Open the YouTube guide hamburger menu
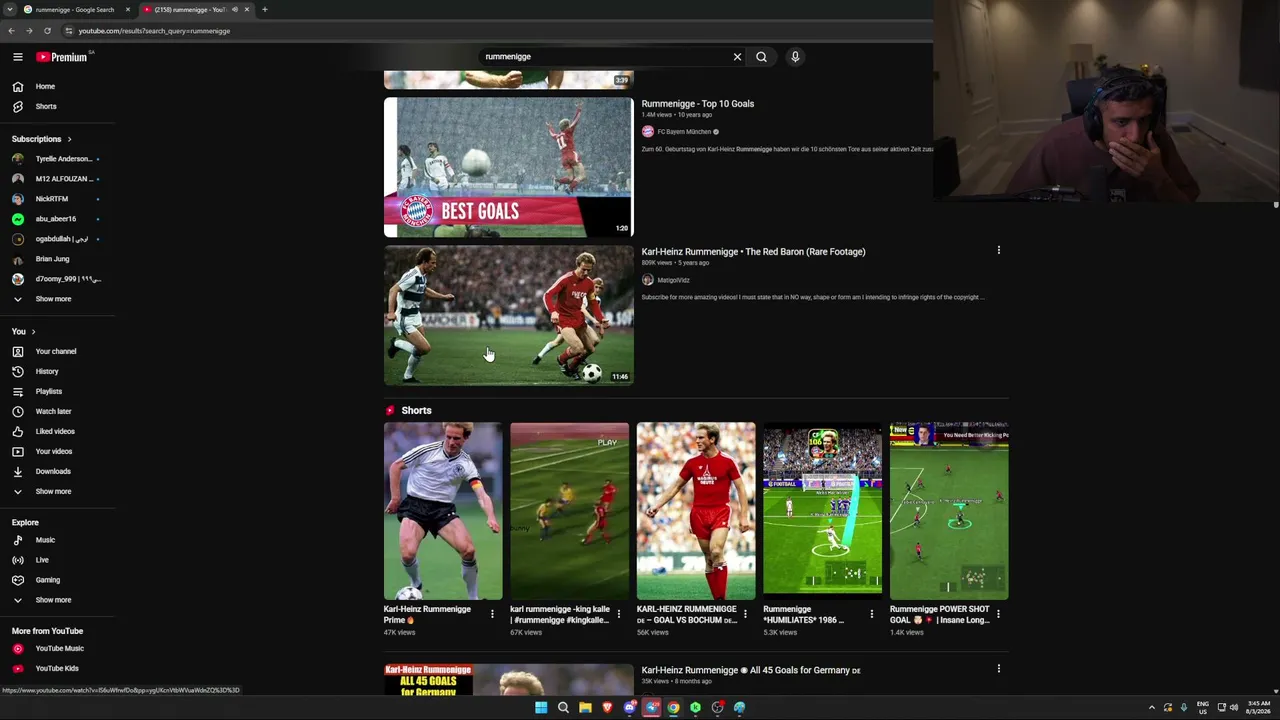This screenshot has width=1280, height=720. (x=17, y=57)
